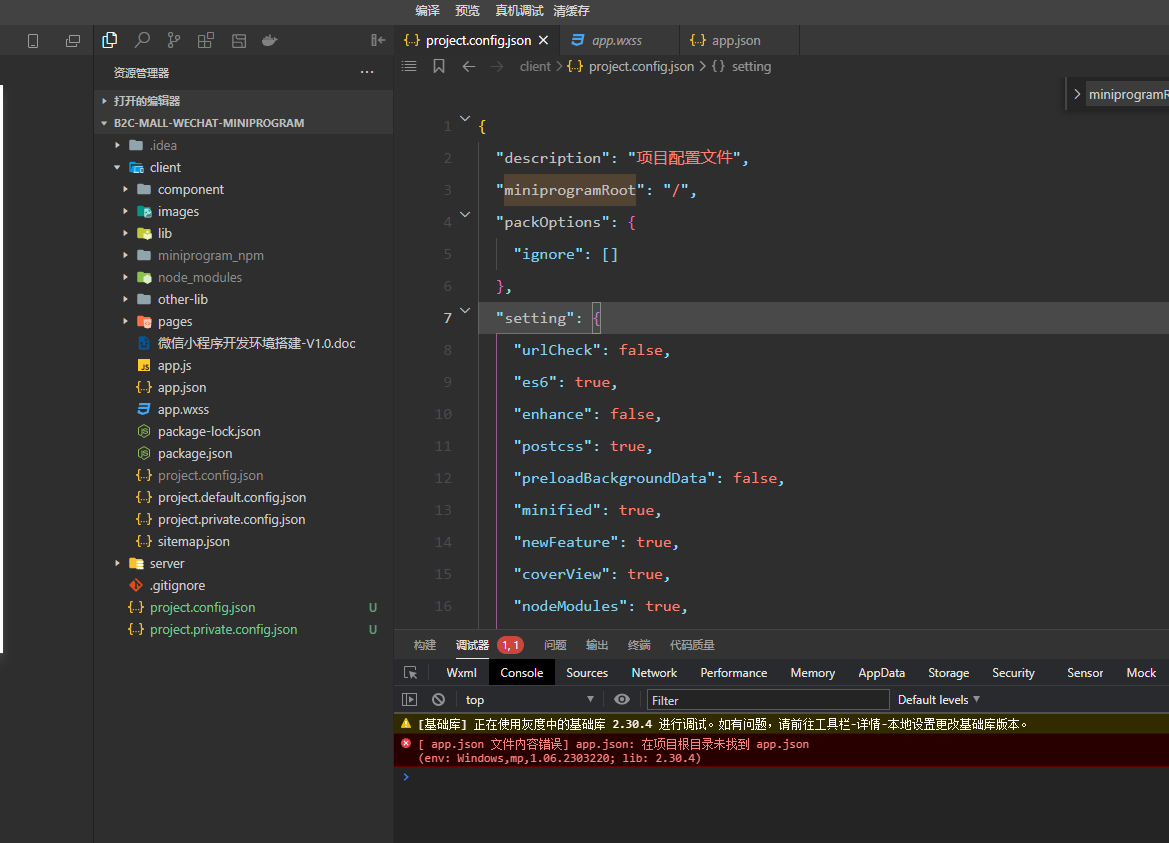Open the 'top' context dropdown
1169x843 pixels.
[529, 700]
